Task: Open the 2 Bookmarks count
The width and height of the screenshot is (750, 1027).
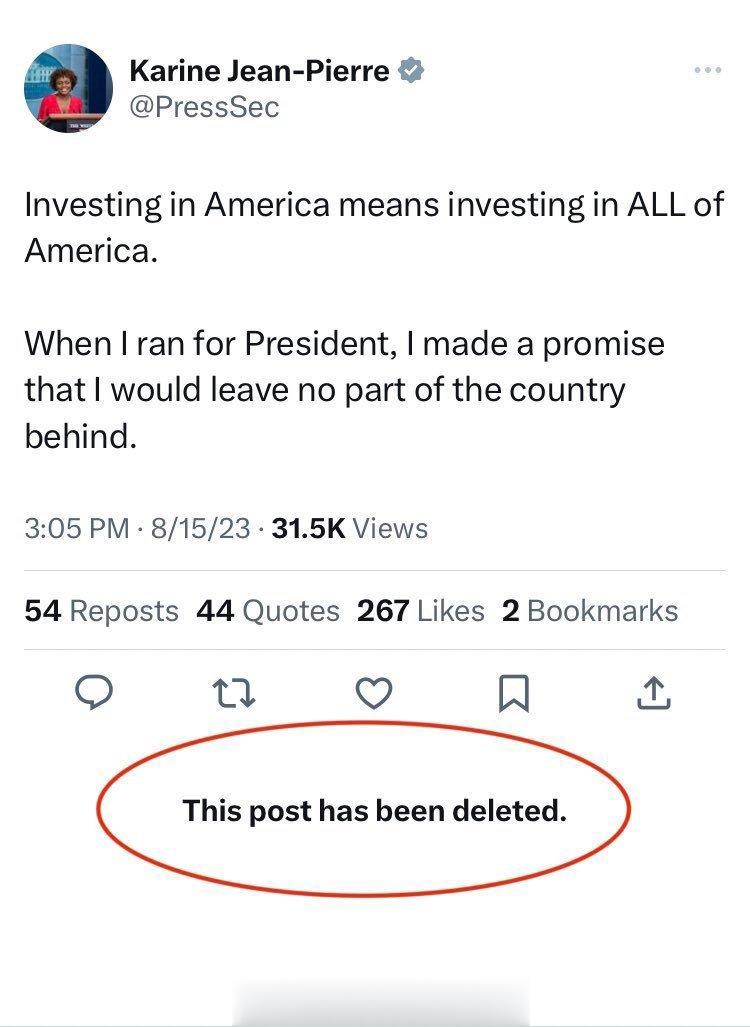Action: pyautogui.click(x=589, y=611)
